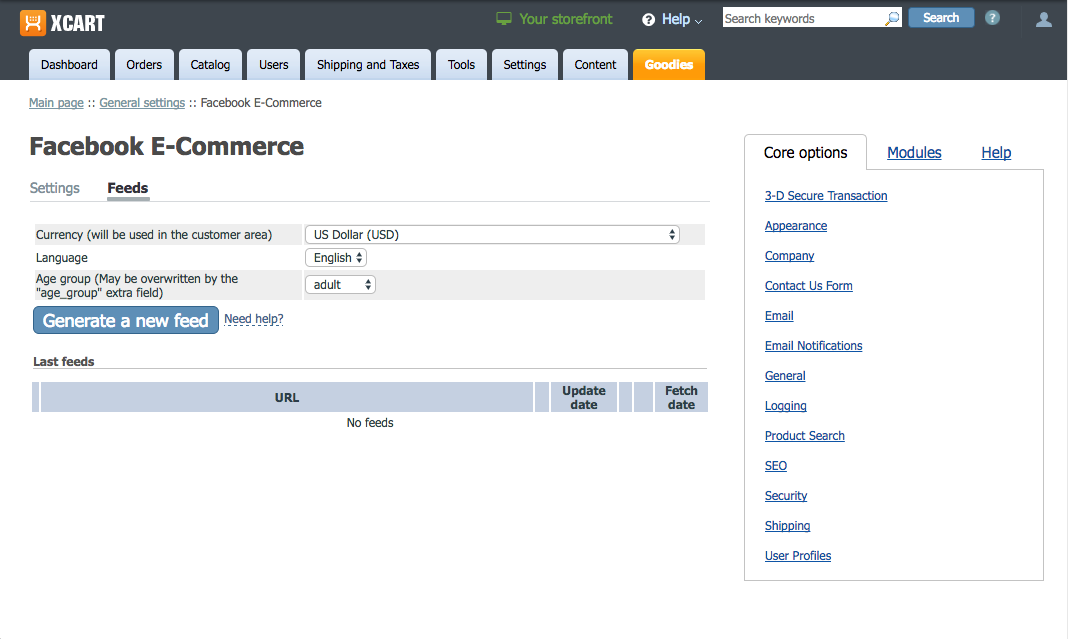Open the Dashboard menu tab
This screenshot has width=1068, height=639.
coord(69,65)
